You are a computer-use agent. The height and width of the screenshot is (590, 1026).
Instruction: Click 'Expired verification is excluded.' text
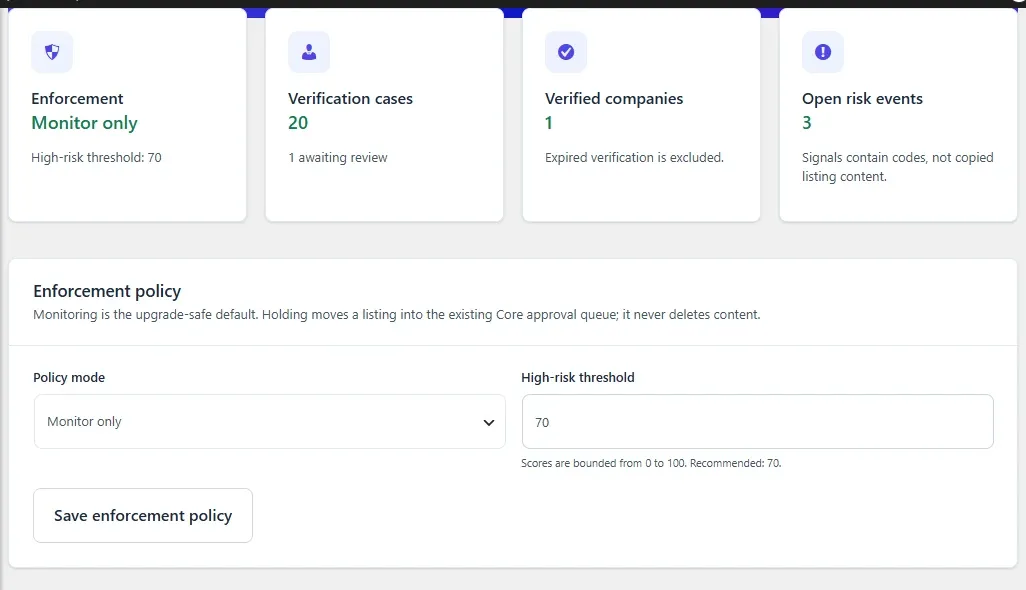click(634, 158)
